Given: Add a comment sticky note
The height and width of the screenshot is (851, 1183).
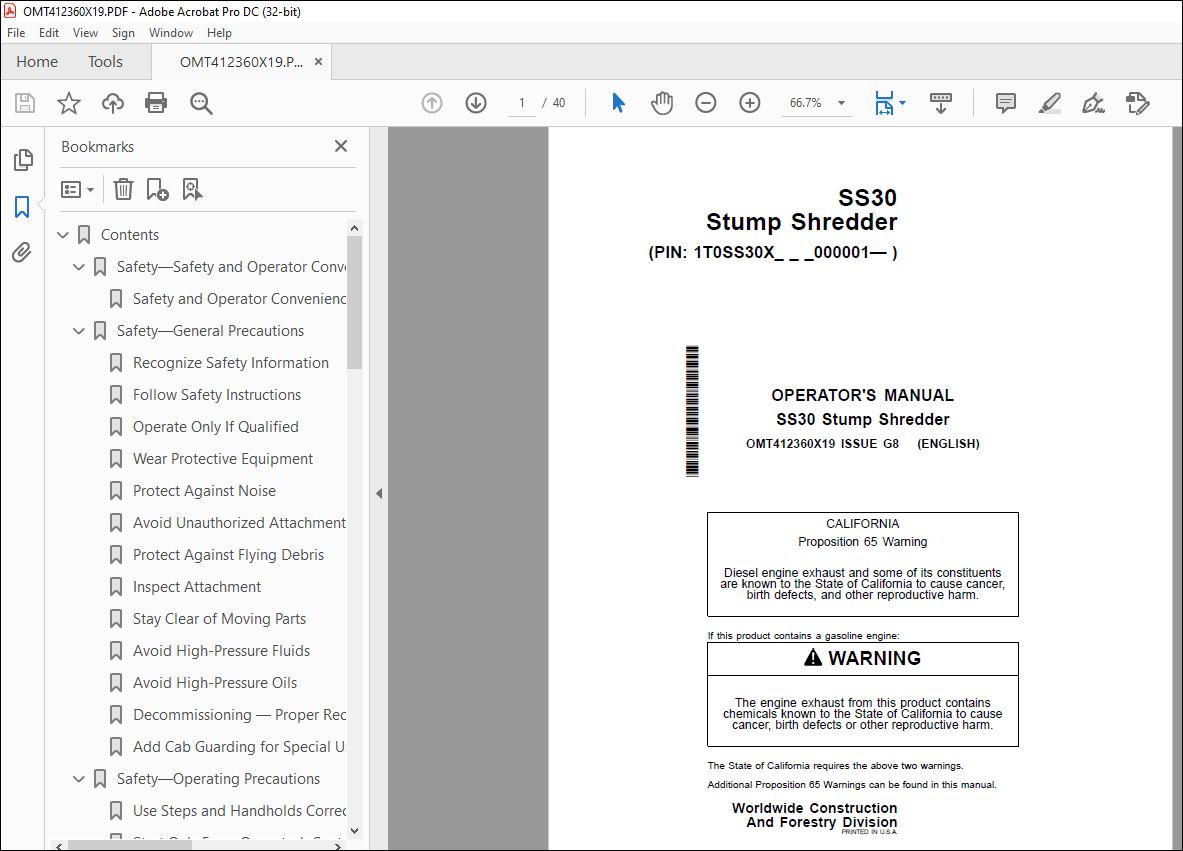Looking at the screenshot, I should pos(1005,103).
